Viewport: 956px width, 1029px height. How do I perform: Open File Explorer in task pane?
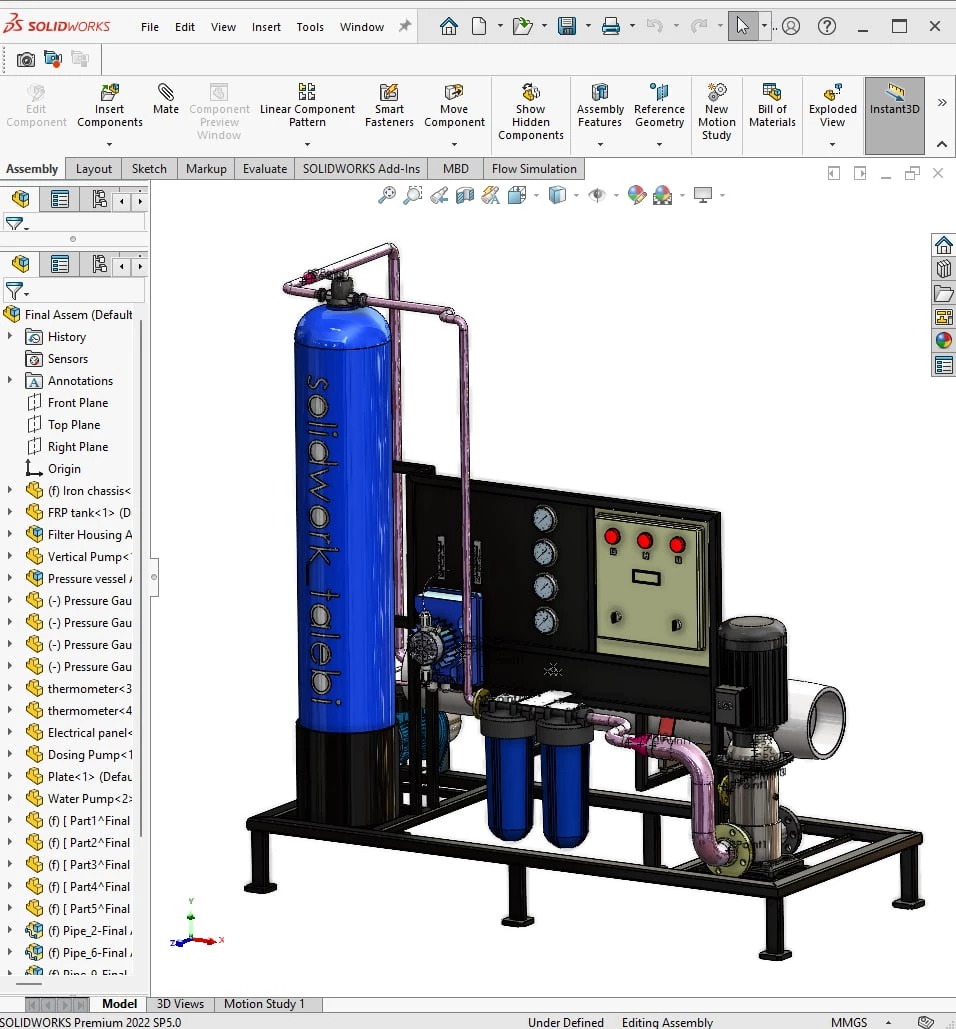944,293
